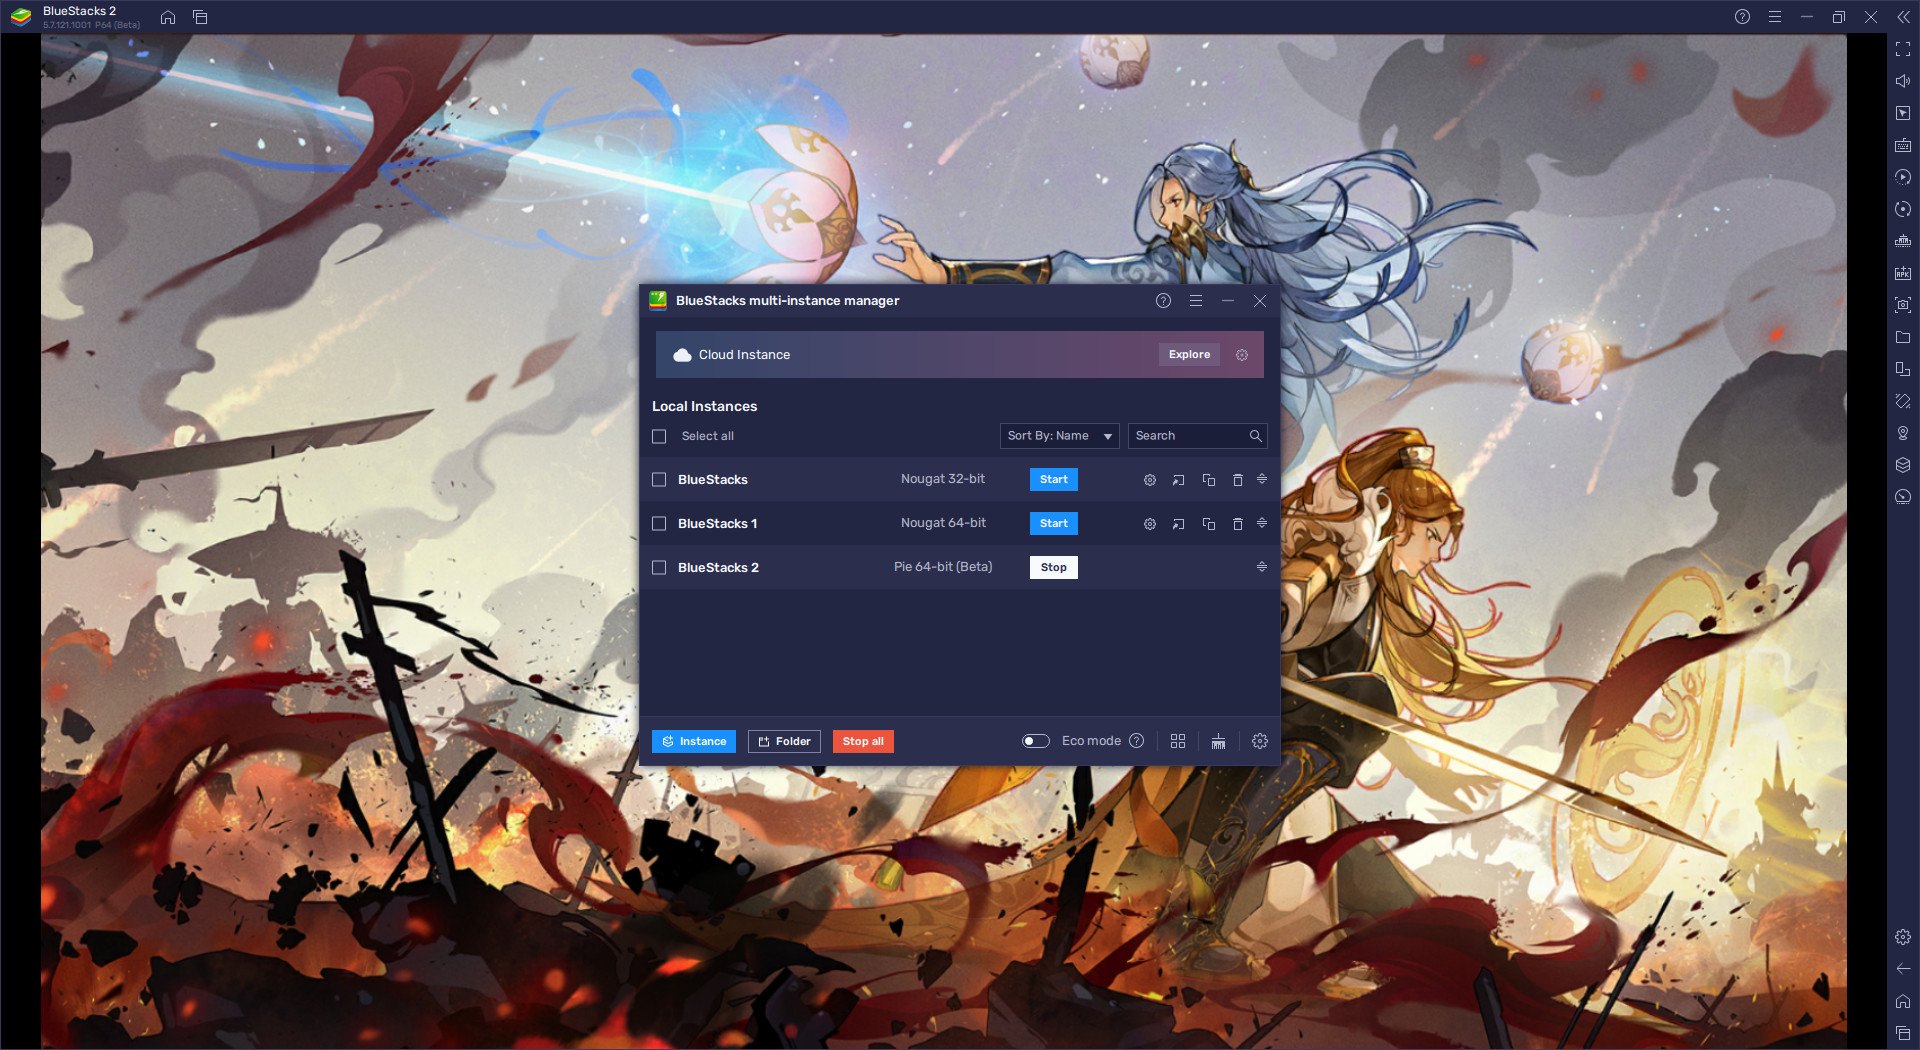Viewport: 1920px width, 1050px height.
Task: Arrange instances with the grid icon
Action: click(x=1178, y=741)
